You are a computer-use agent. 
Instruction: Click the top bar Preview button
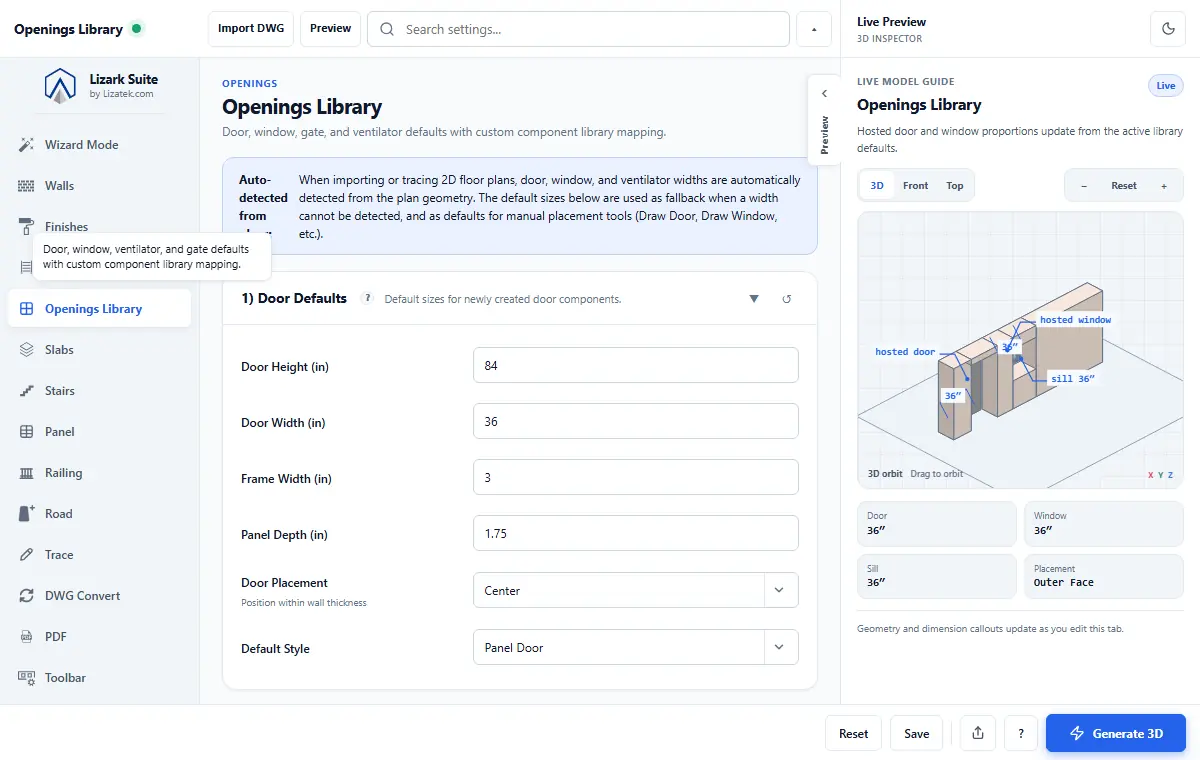pos(330,29)
